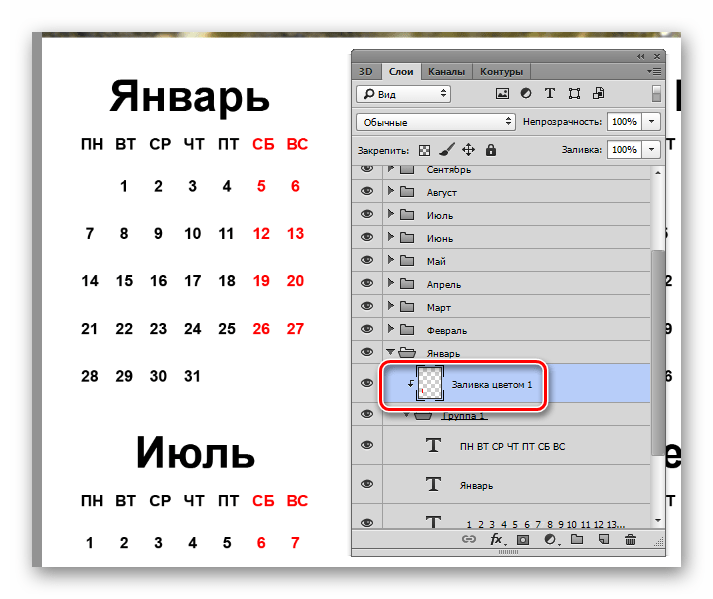The width and height of the screenshot is (713, 599).
Task: Filter layers by type (T) icon
Action: pyautogui.click(x=549, y=93)
